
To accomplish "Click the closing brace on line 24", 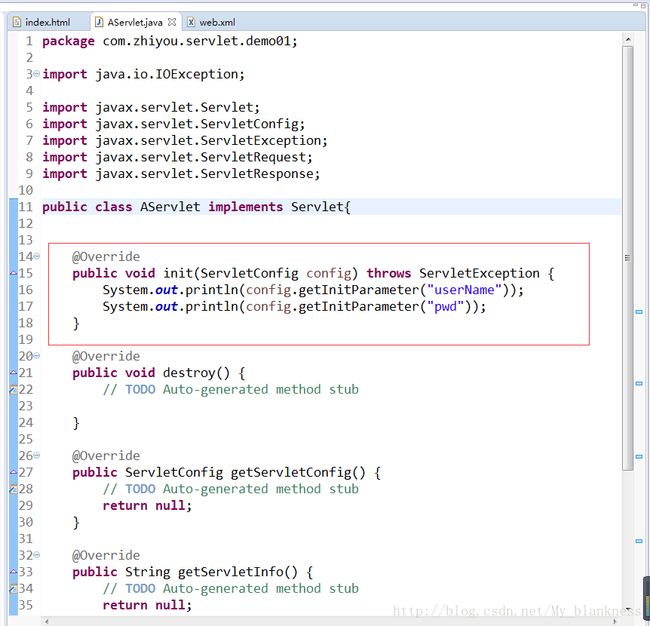I will point(76,422).
